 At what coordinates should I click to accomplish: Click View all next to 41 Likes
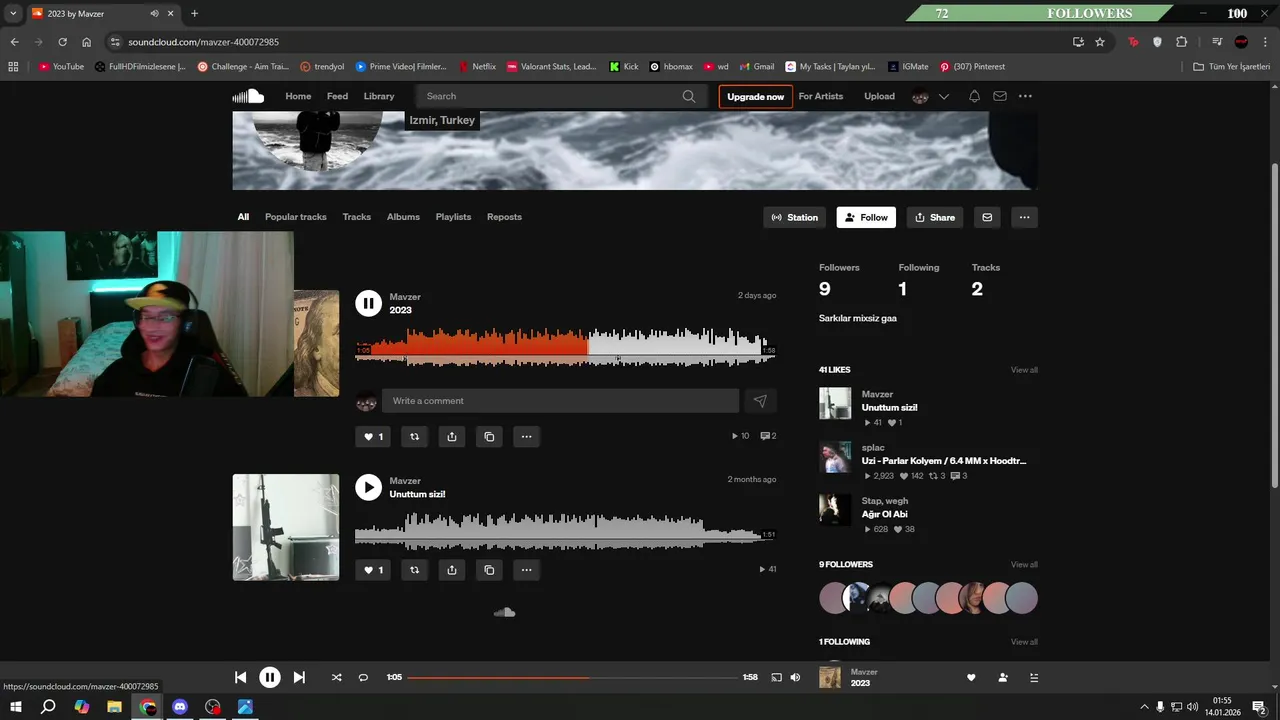1024,370
